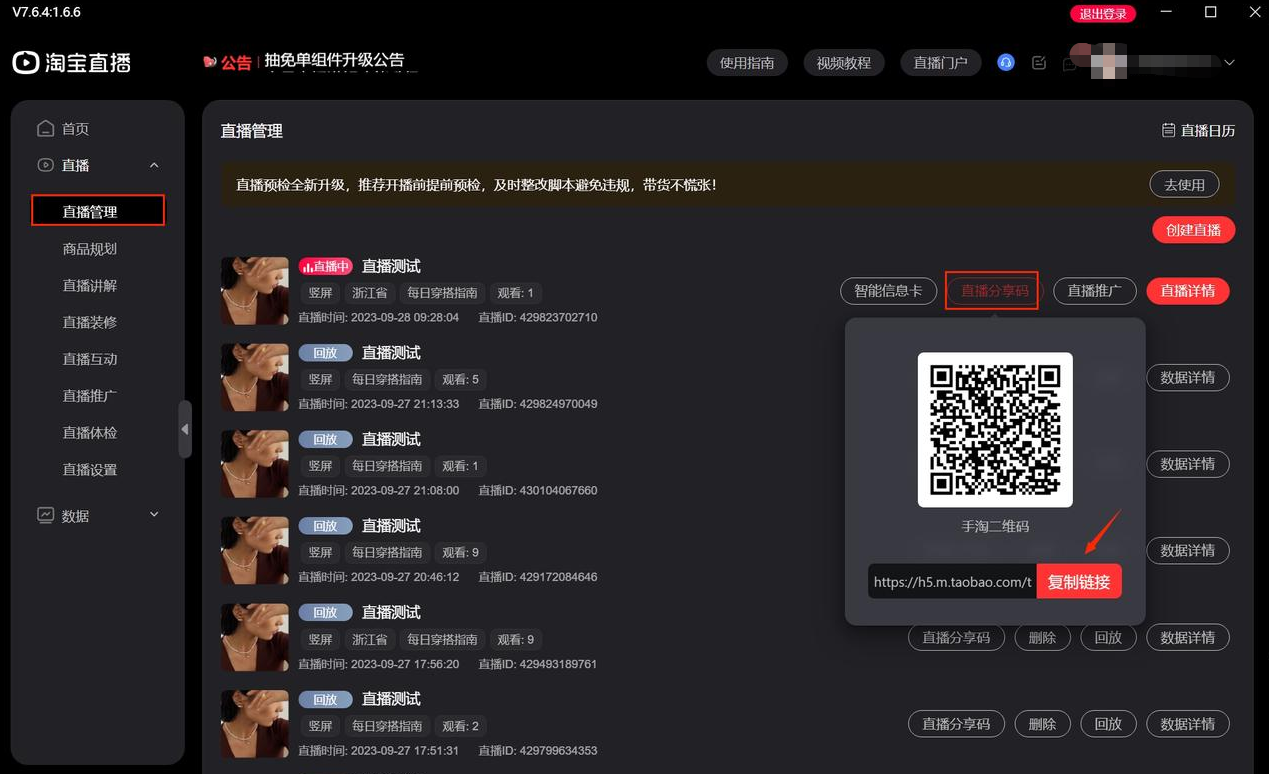Open 数据详情 for the 17:56:20 replay

coord(1188,637)
